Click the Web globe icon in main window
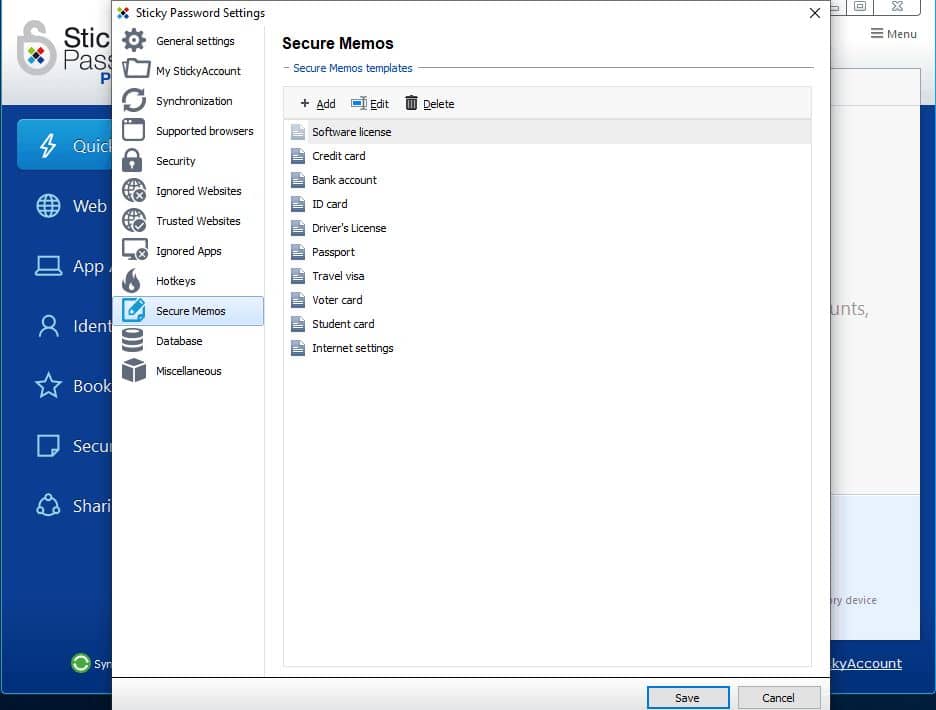The height and width of the screenshot is (710, 936). pos(48,206)
